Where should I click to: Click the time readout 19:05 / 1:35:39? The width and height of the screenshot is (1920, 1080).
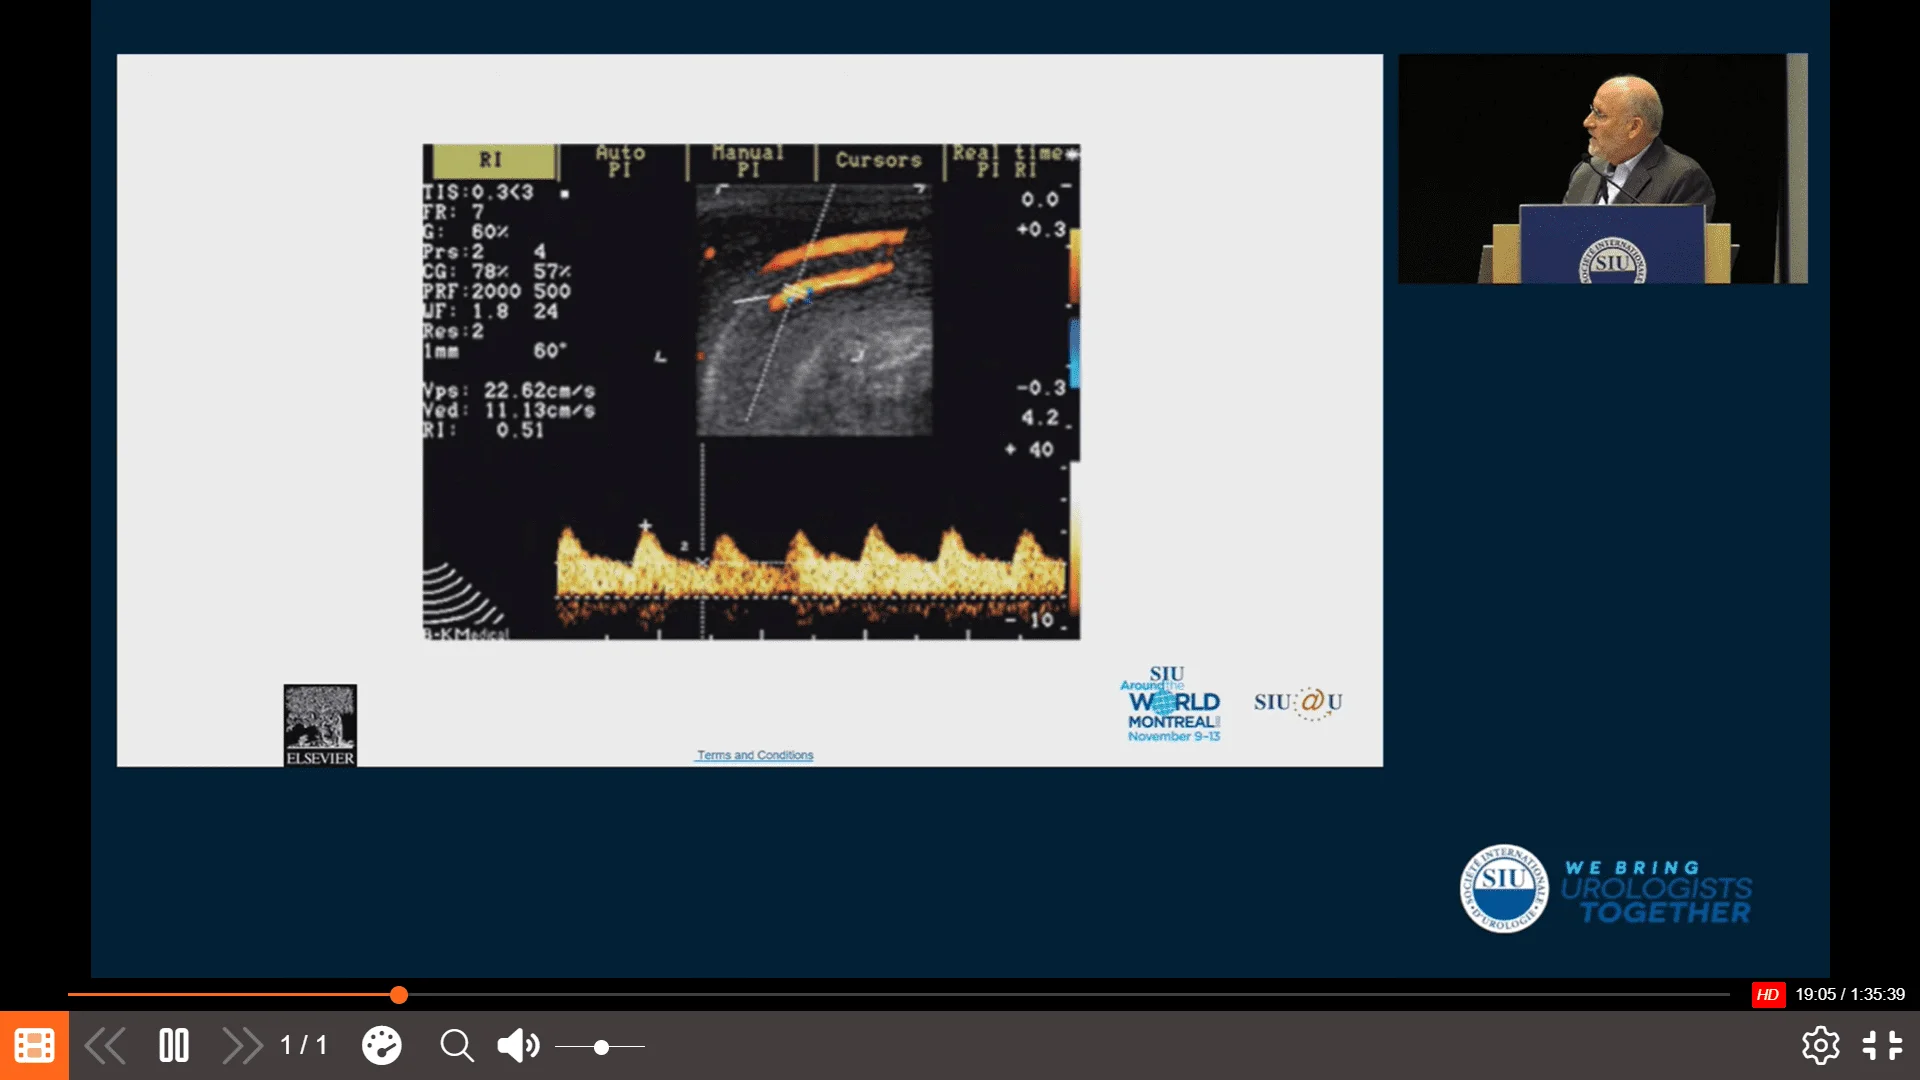[1850, 994]
